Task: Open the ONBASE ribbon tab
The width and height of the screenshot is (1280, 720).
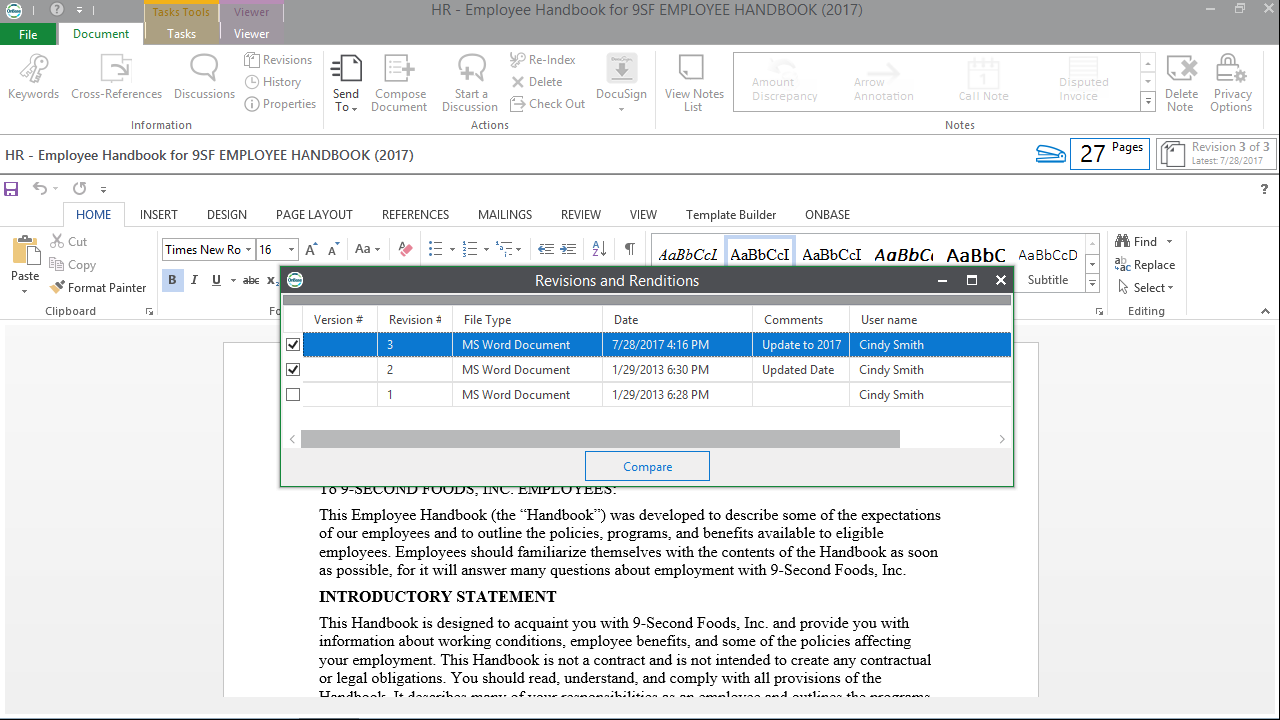Action: [x=827, y=215]
